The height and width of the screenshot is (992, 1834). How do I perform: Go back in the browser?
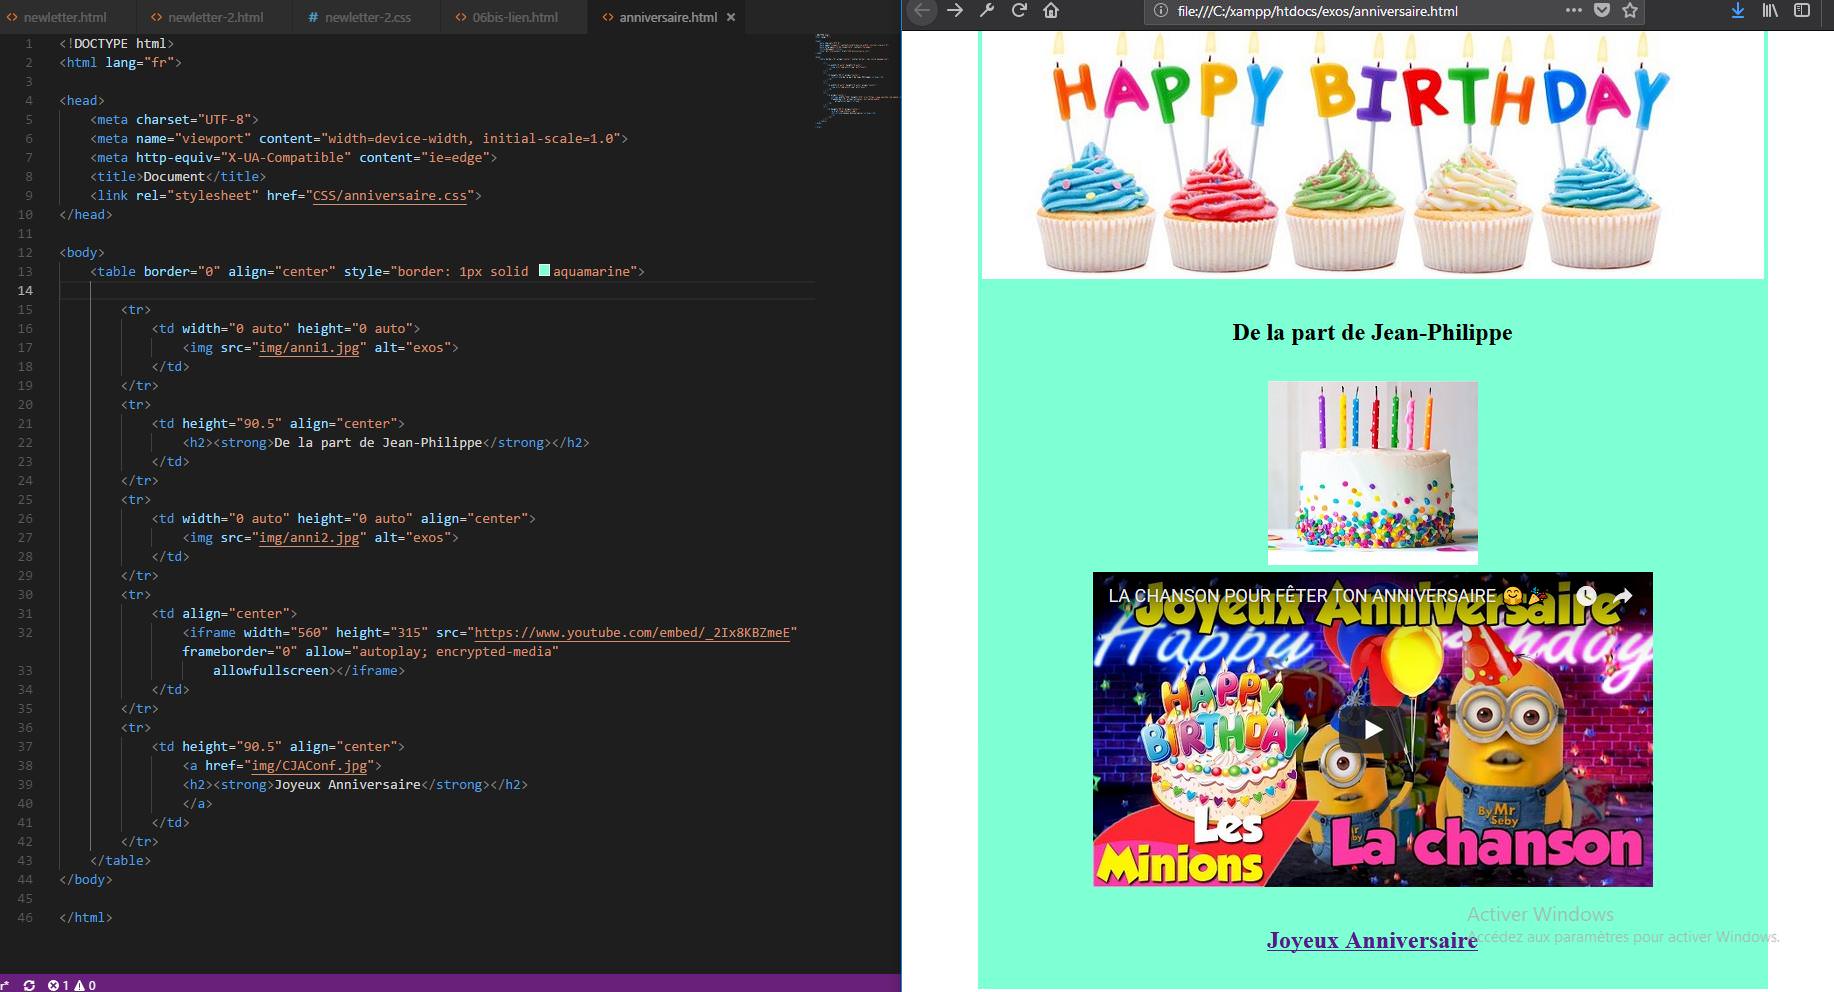(x=922, y=11)
